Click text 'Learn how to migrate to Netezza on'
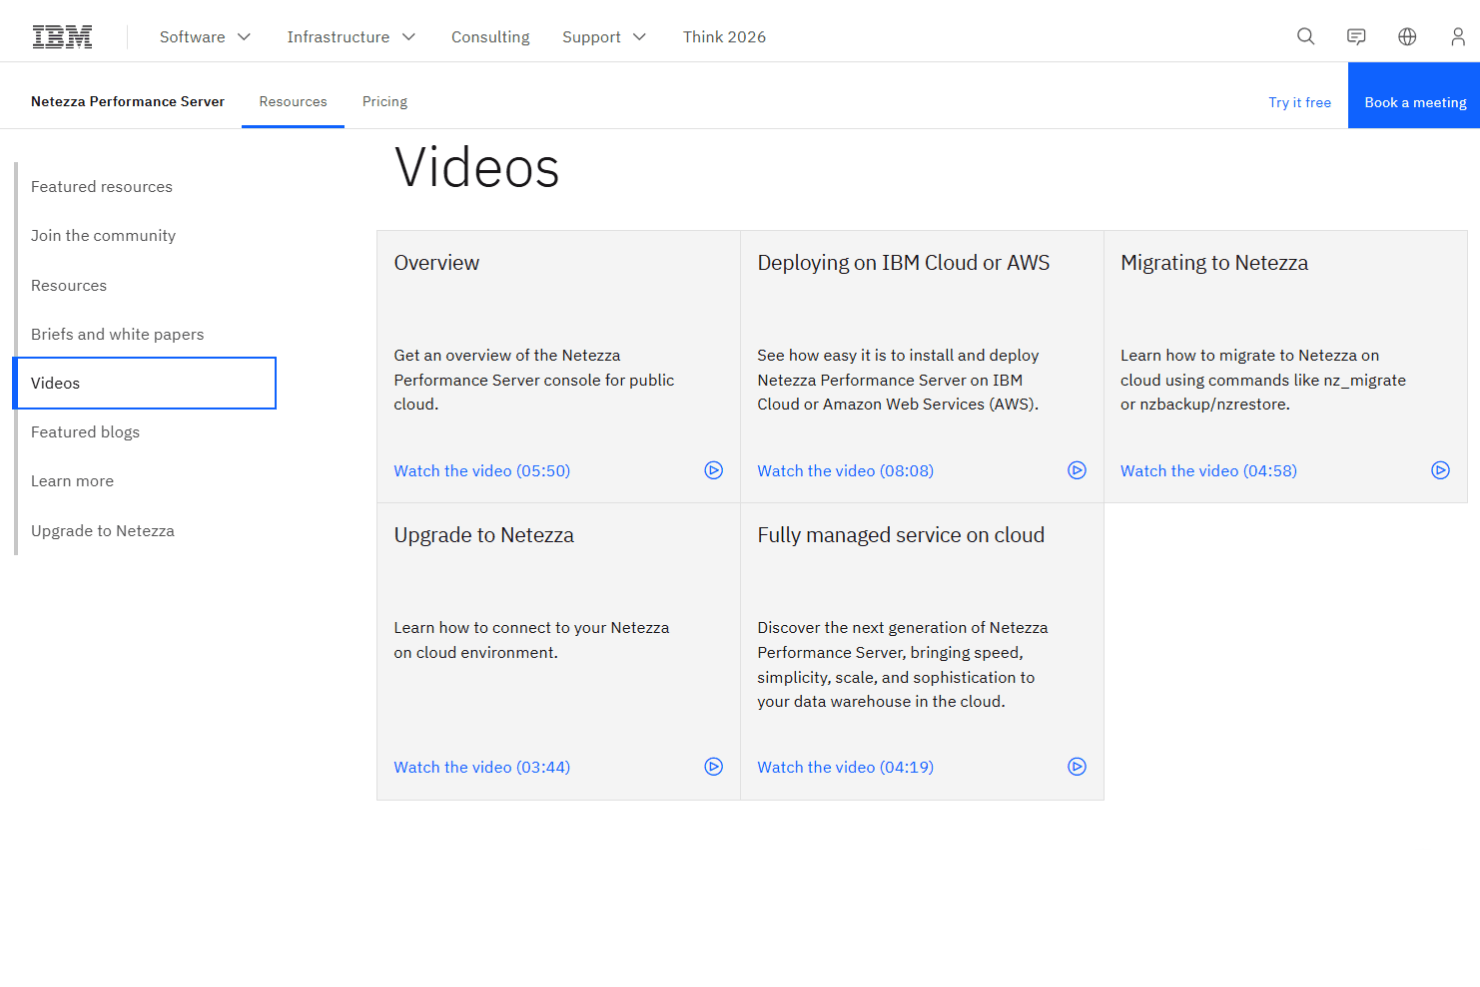The width and height of the screenshot is (1480, 987). pyautogui.click(x=1249, y=356)
